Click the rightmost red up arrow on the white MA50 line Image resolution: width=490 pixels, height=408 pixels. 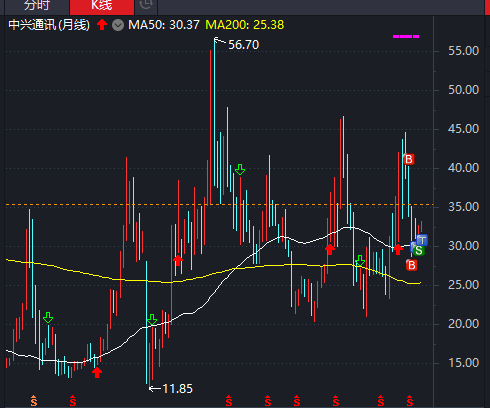coord(398,249)
